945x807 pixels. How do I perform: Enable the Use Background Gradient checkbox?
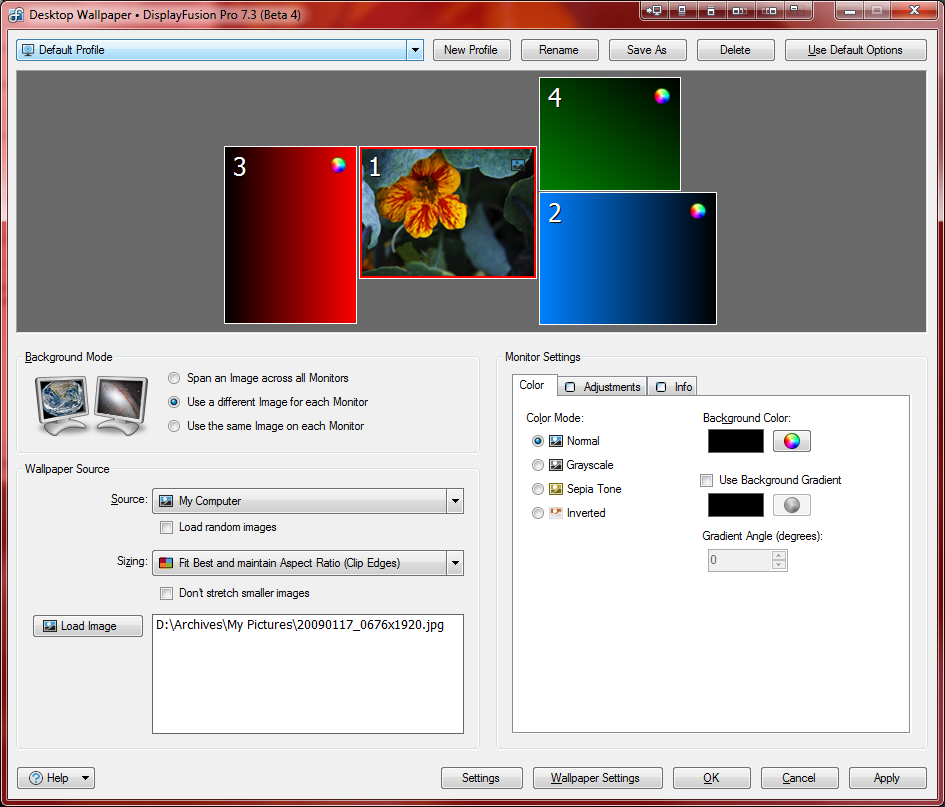pyautogui.click(x=707, y=480)
